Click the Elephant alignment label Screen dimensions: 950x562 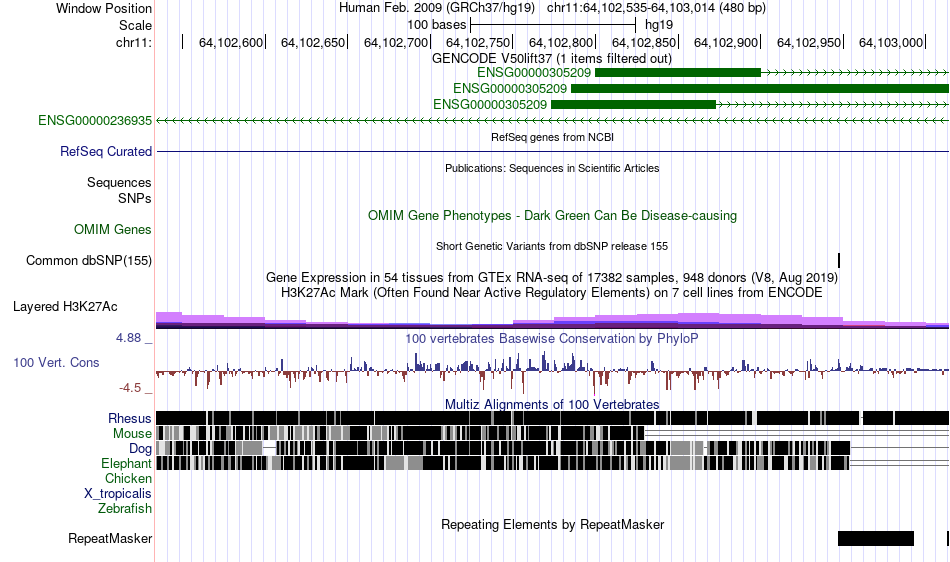126,463
